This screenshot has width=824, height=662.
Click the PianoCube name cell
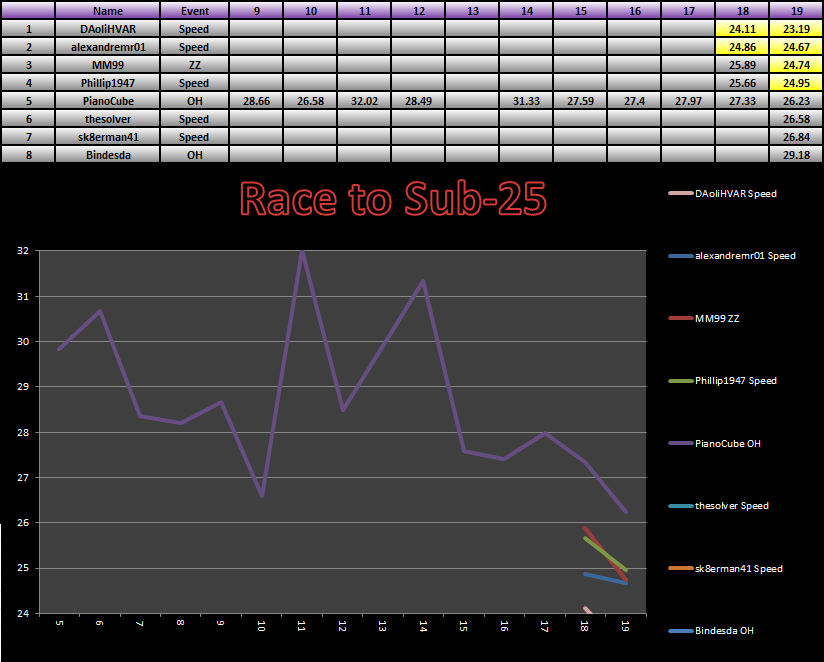pyautogui.click(x=108, y=101)
